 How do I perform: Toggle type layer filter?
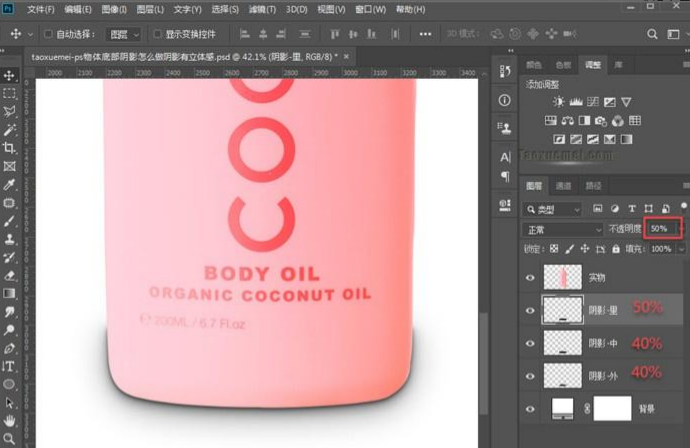[631, 209]
